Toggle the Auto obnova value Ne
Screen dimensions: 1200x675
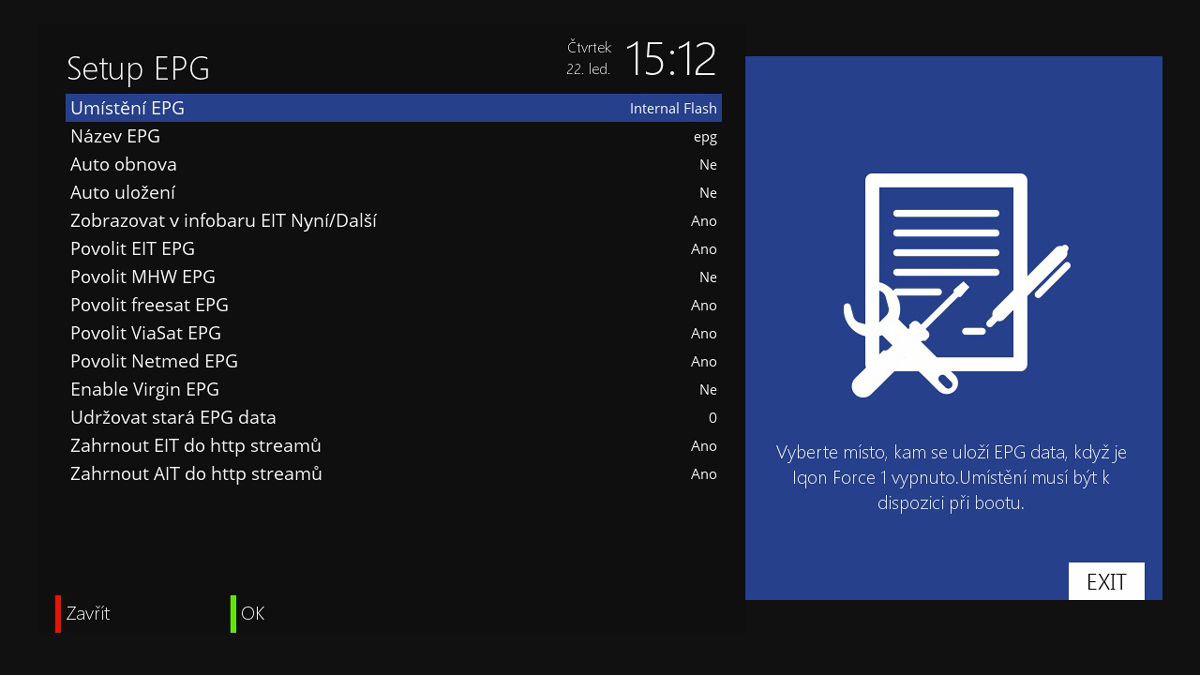(708, 164)
